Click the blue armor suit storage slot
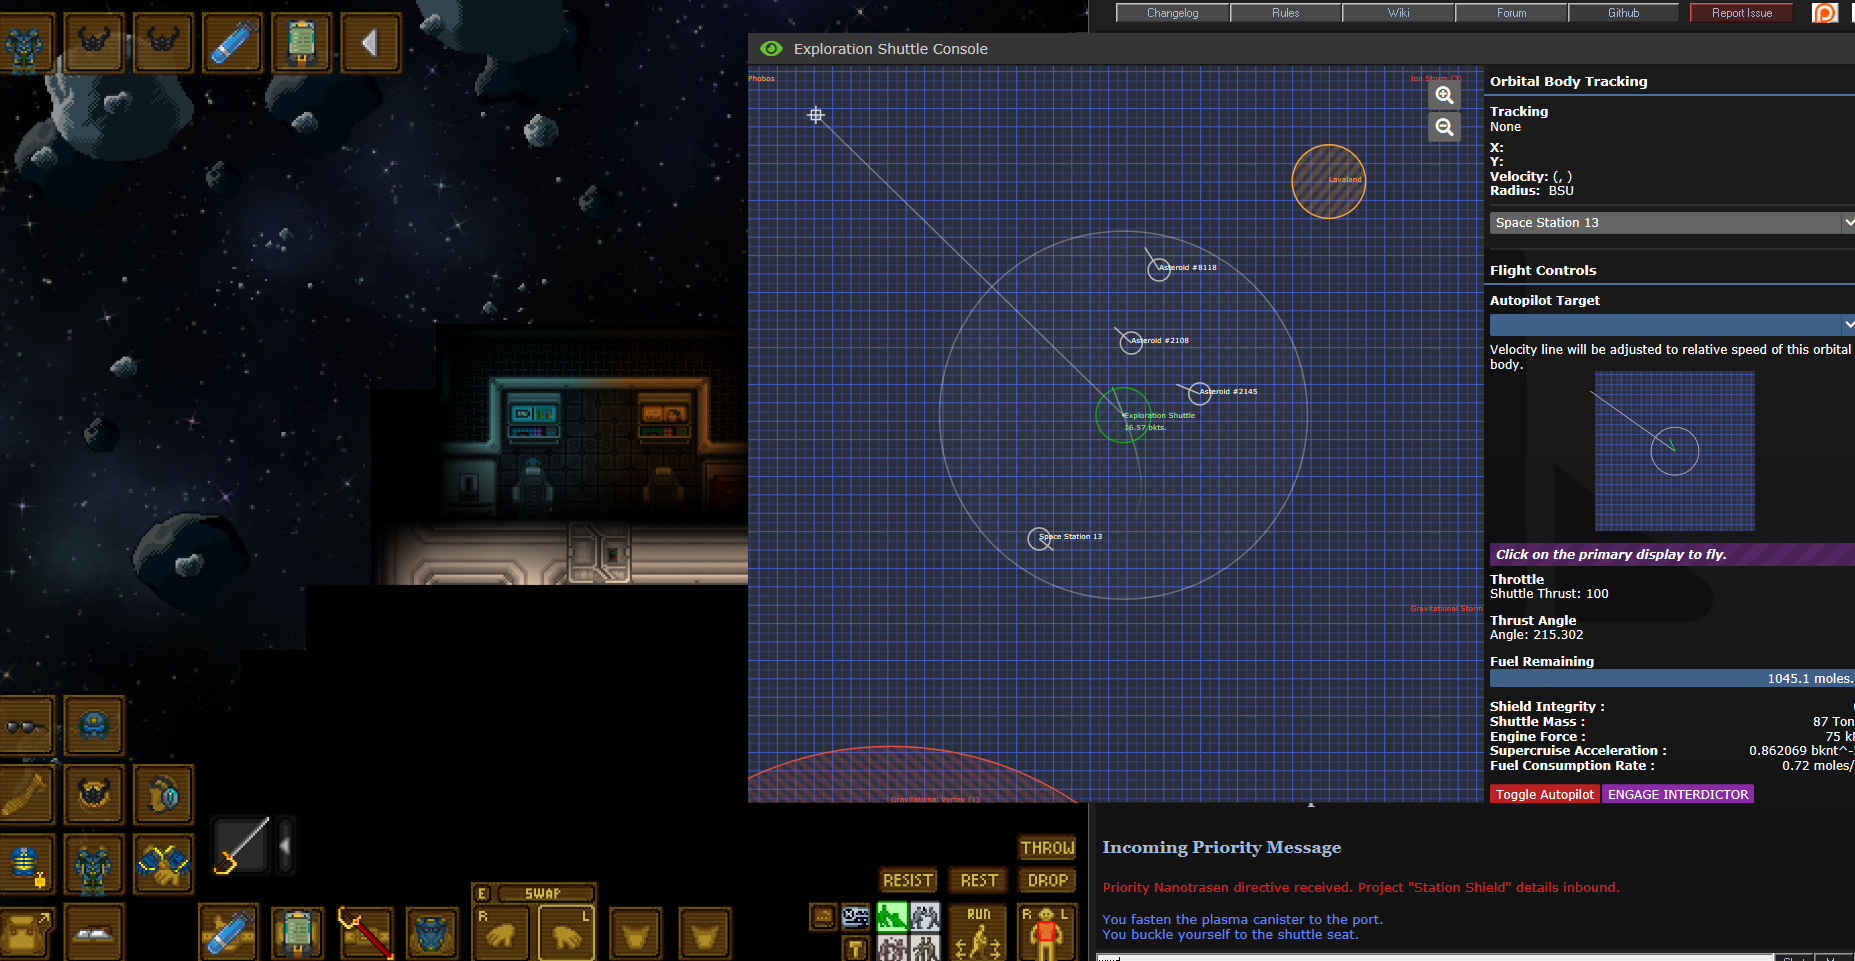Screen dimensions: 1855x961 [434, 933]
